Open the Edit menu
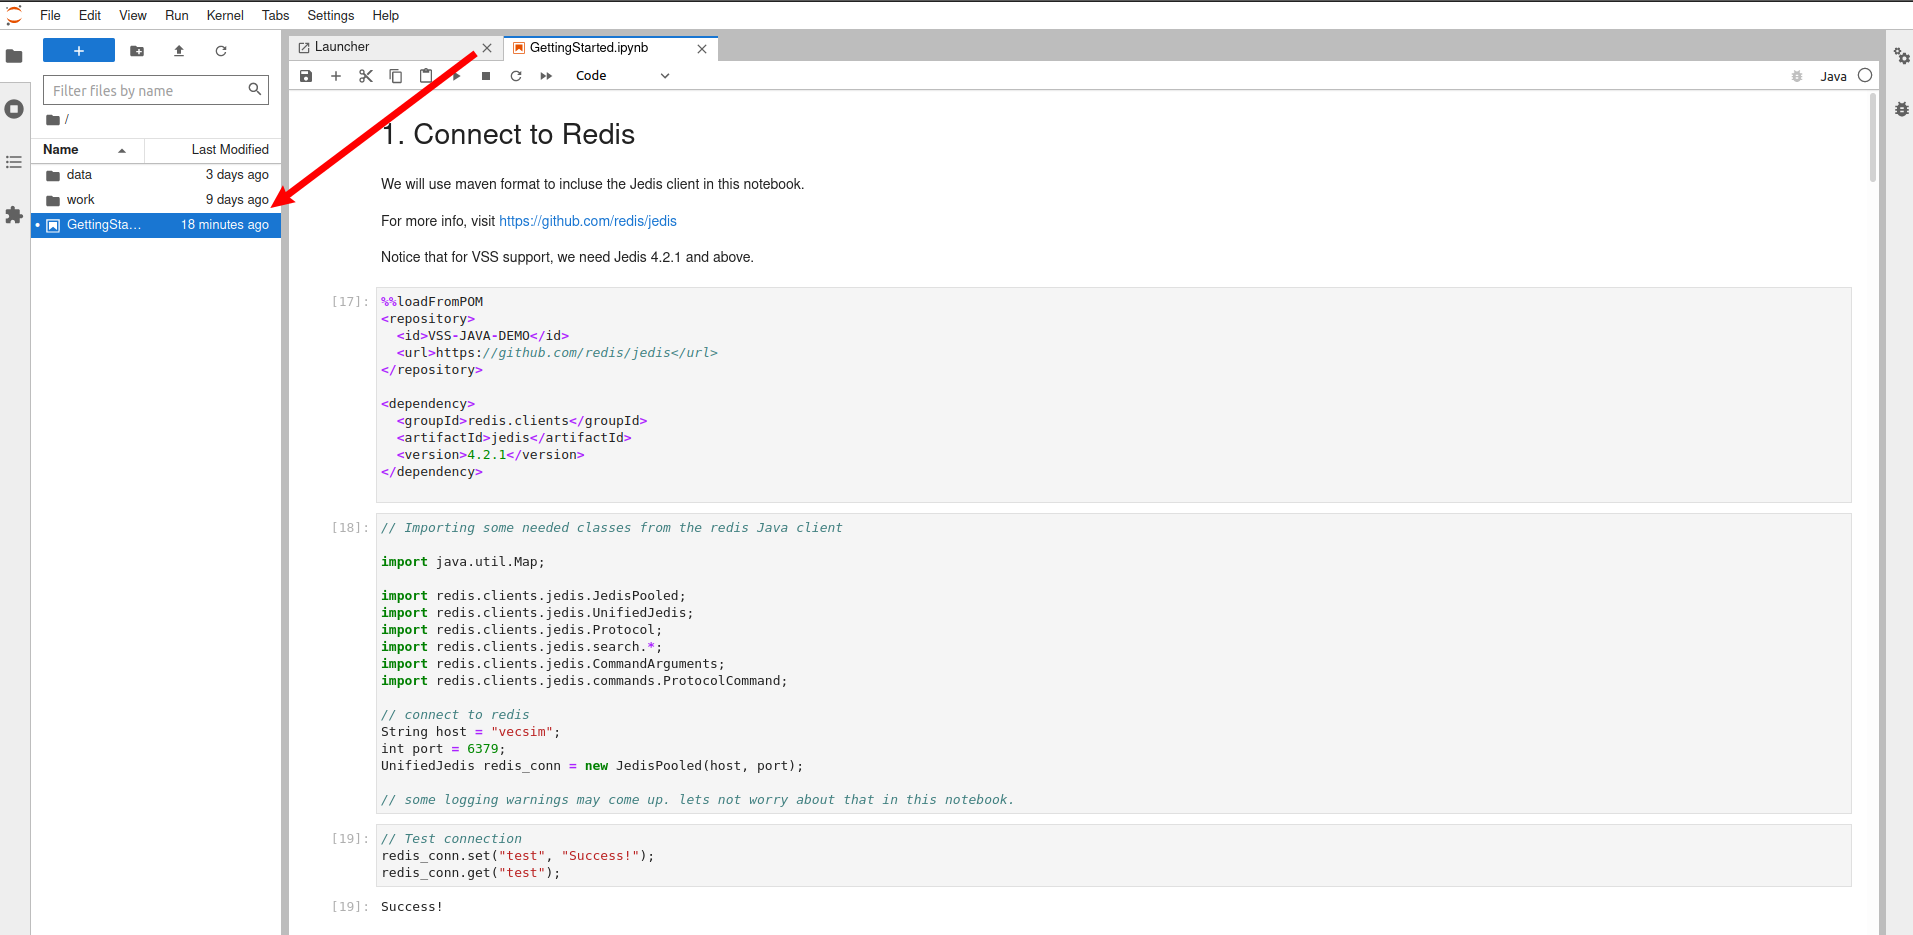Screen dimensions: 1913x935 point(90,15)
